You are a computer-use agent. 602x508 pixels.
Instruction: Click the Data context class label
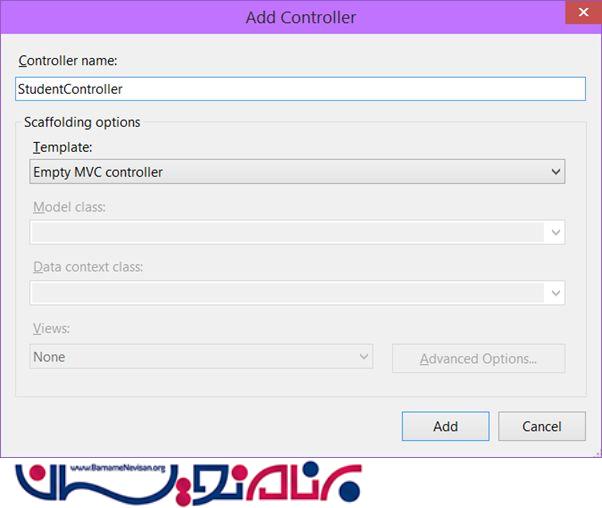point(88,267)
